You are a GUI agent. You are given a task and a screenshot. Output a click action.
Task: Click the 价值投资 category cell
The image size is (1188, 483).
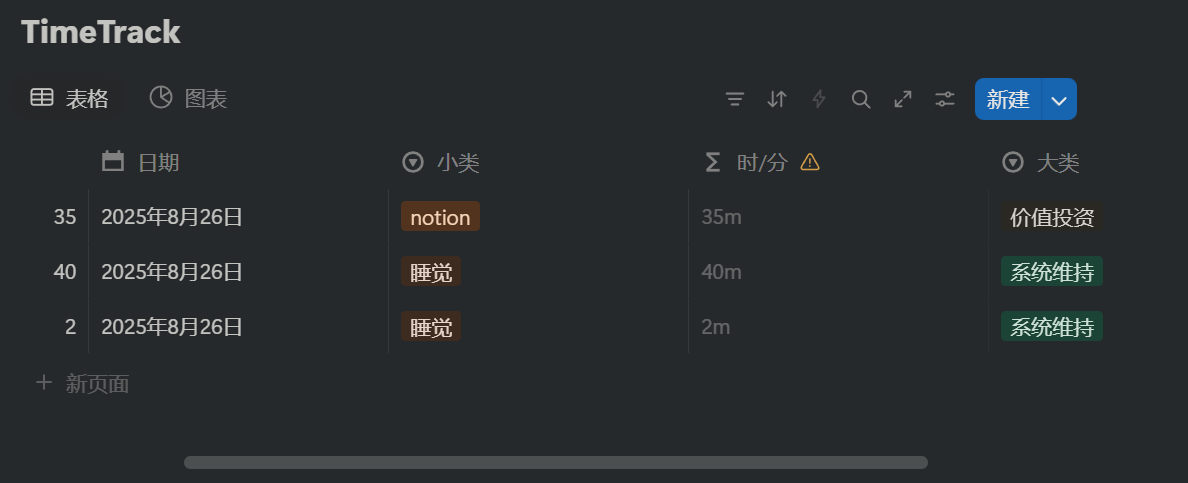(1052, 217)
